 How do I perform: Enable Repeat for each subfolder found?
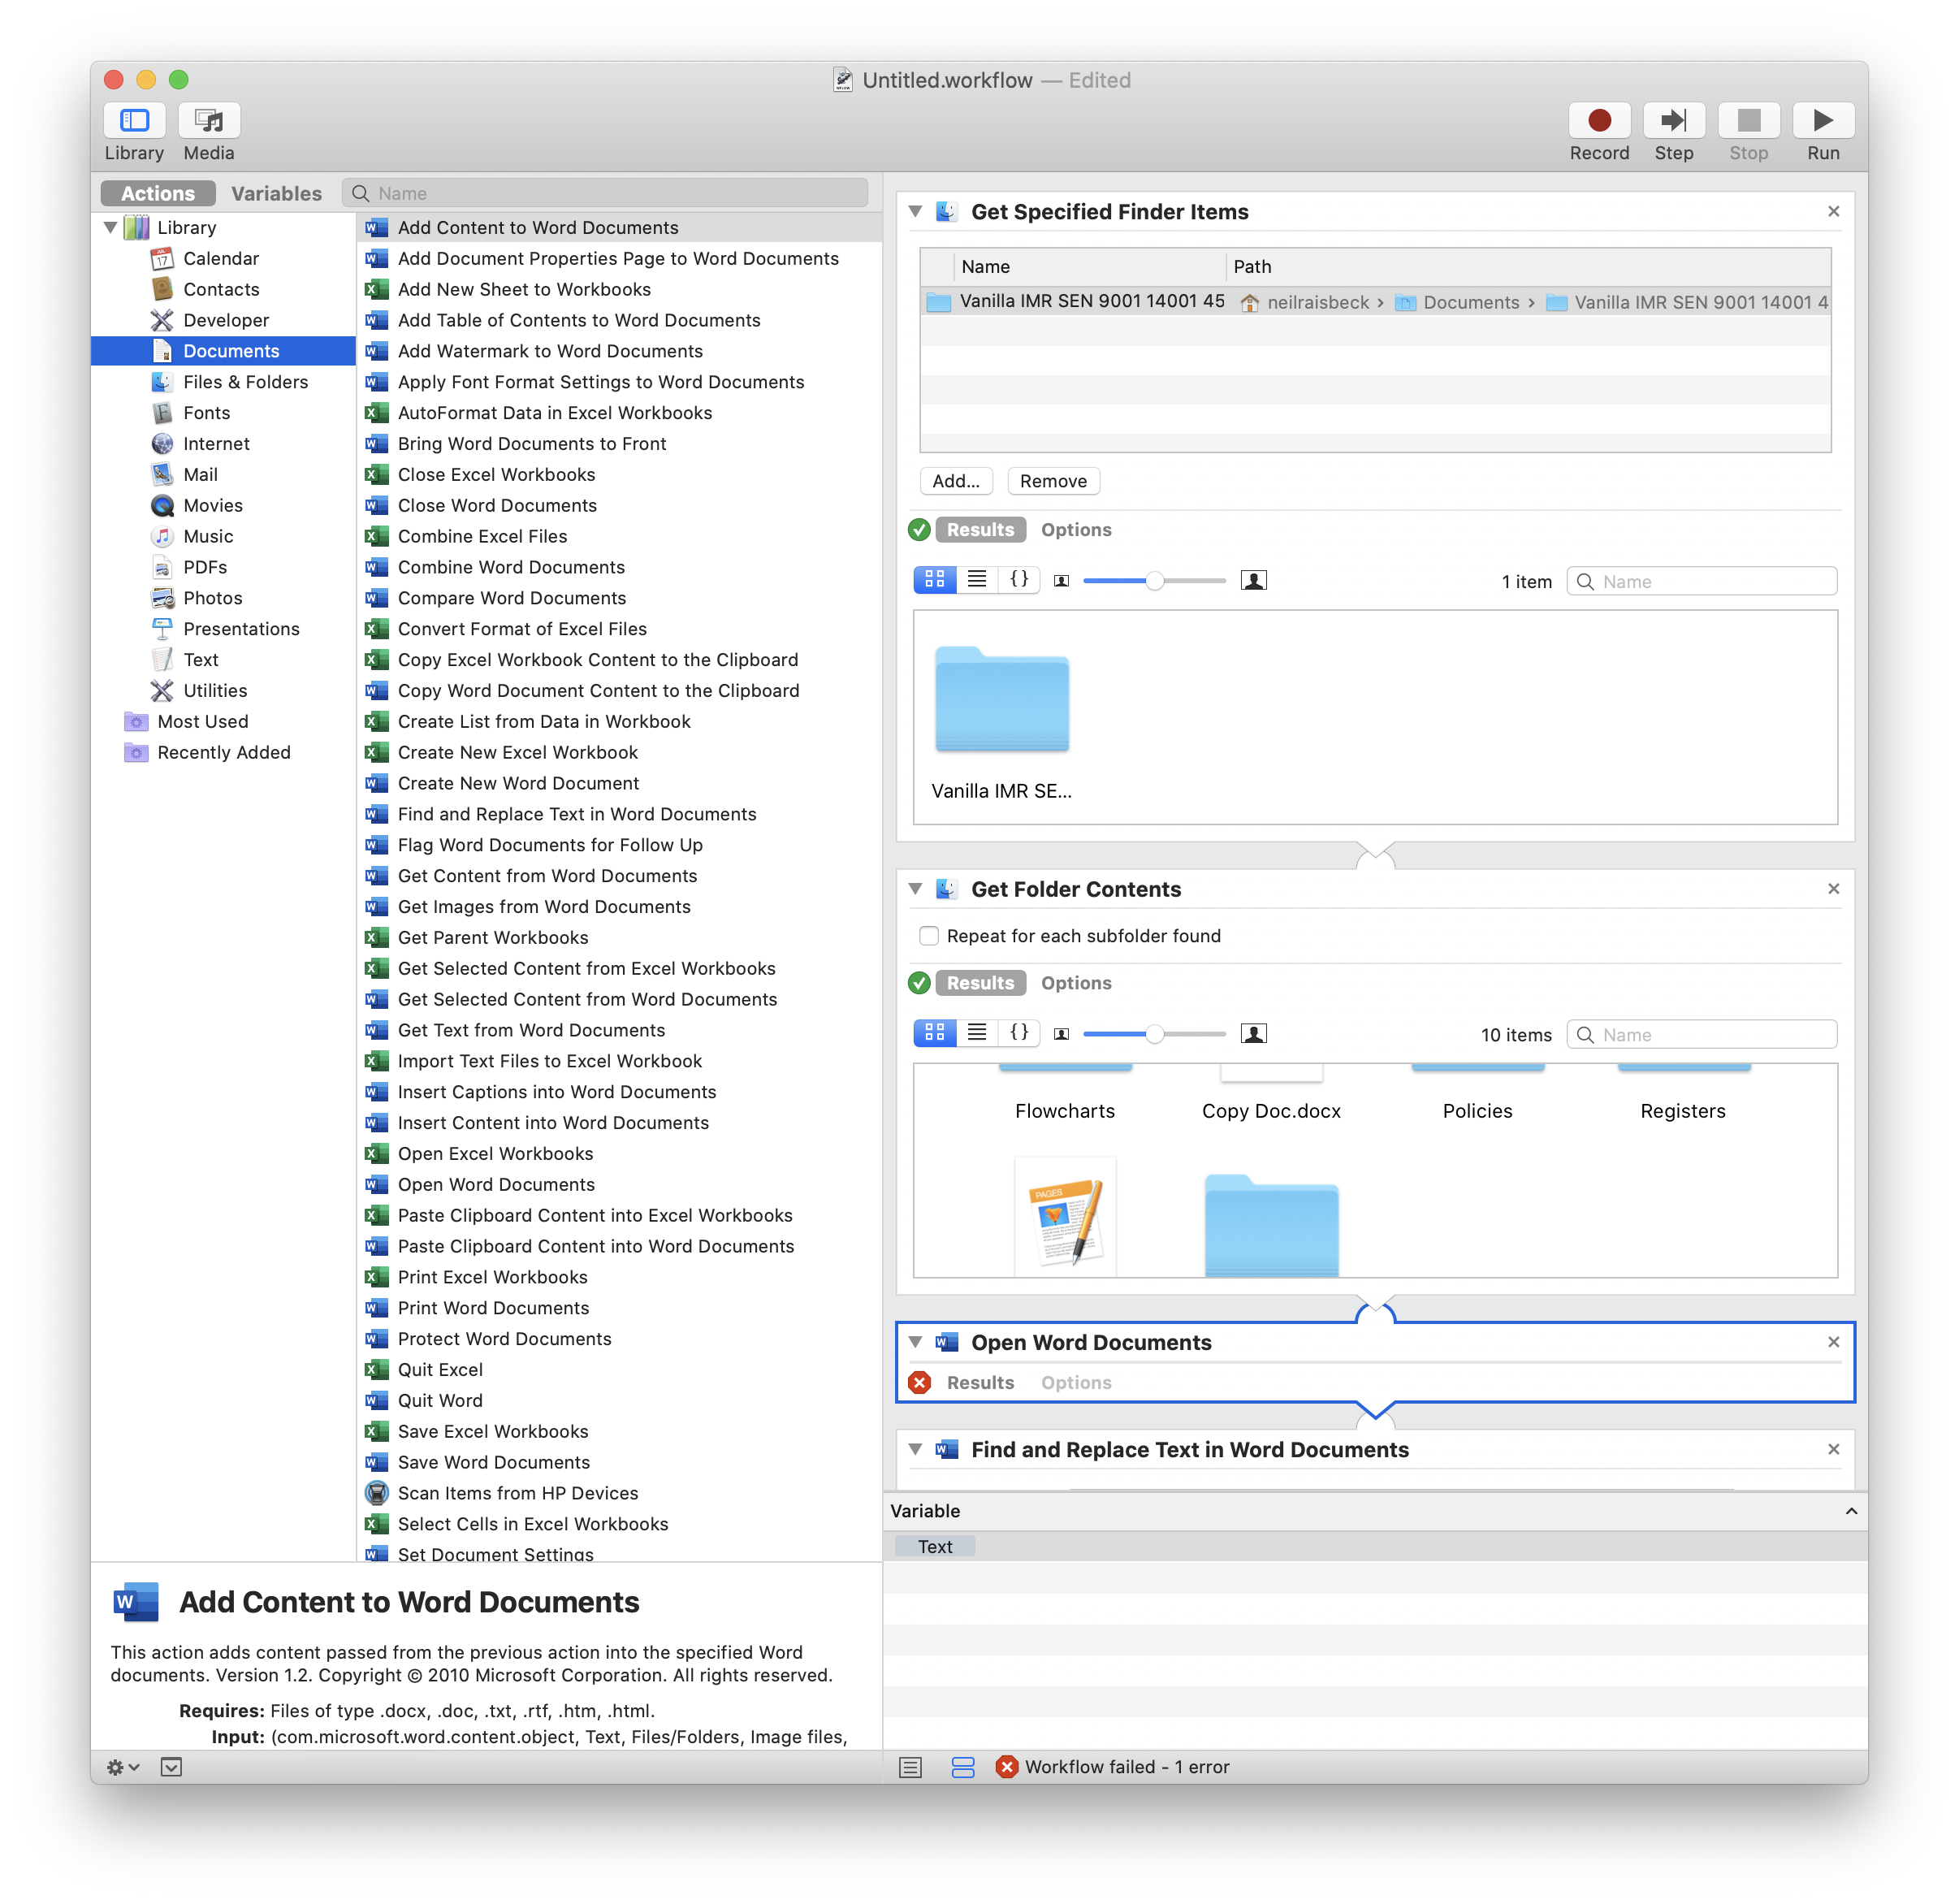[929, 936]
